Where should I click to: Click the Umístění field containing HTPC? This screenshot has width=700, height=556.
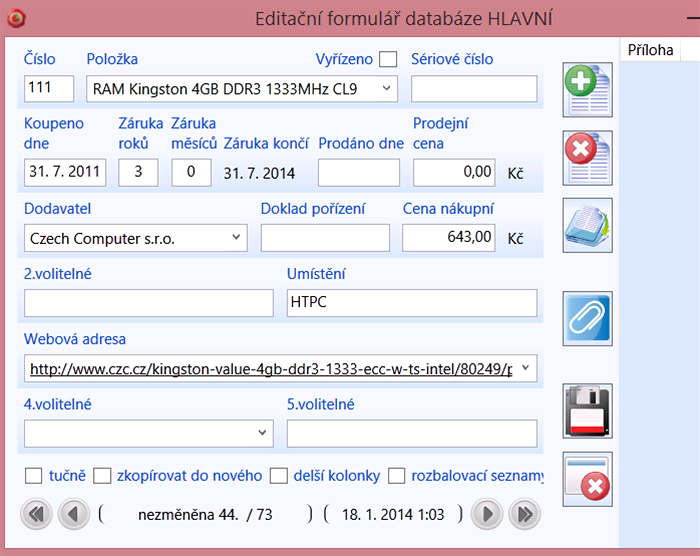[x=411, y=303]
